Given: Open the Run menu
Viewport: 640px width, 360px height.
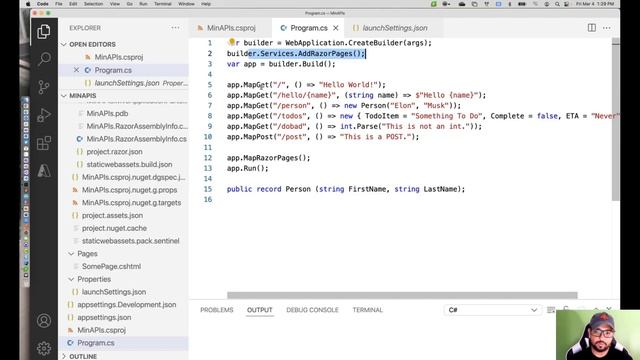Looking at the screenshot, I should 143,4.
